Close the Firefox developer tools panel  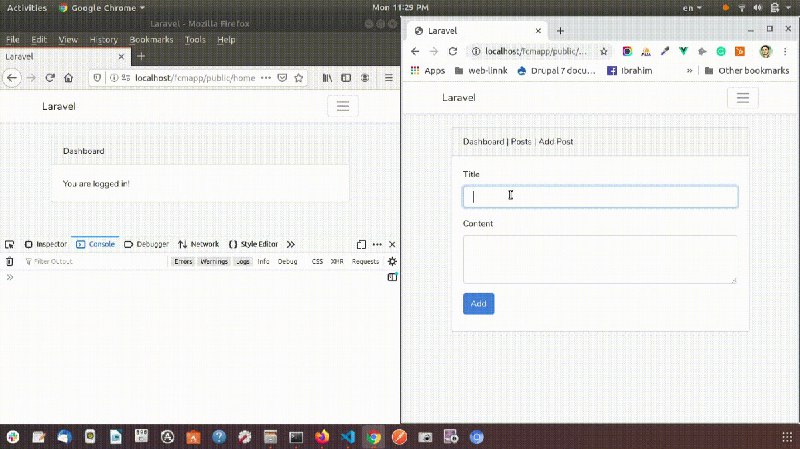coord(392,244)
